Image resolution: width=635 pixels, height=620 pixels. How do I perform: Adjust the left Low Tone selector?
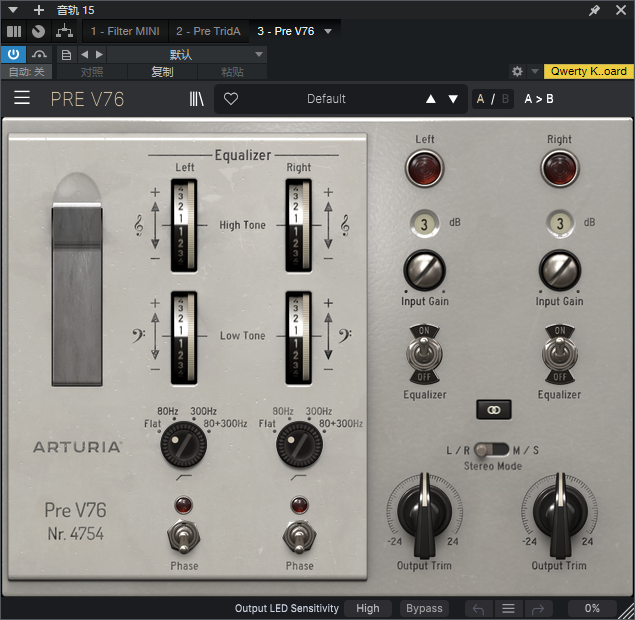point(184,337)
